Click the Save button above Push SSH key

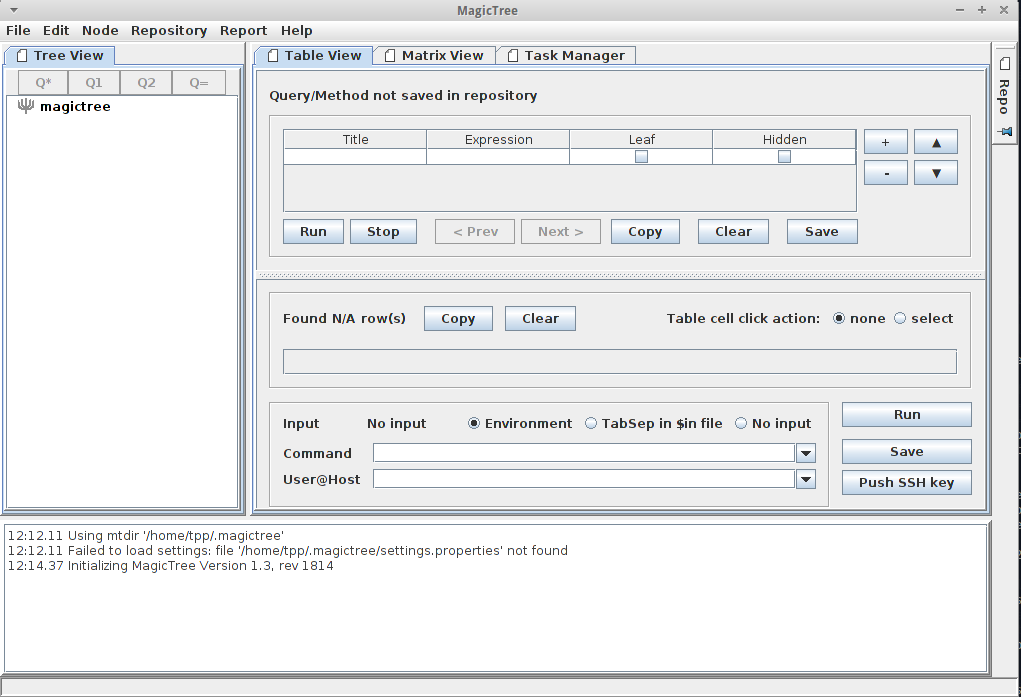click(906, 451)
